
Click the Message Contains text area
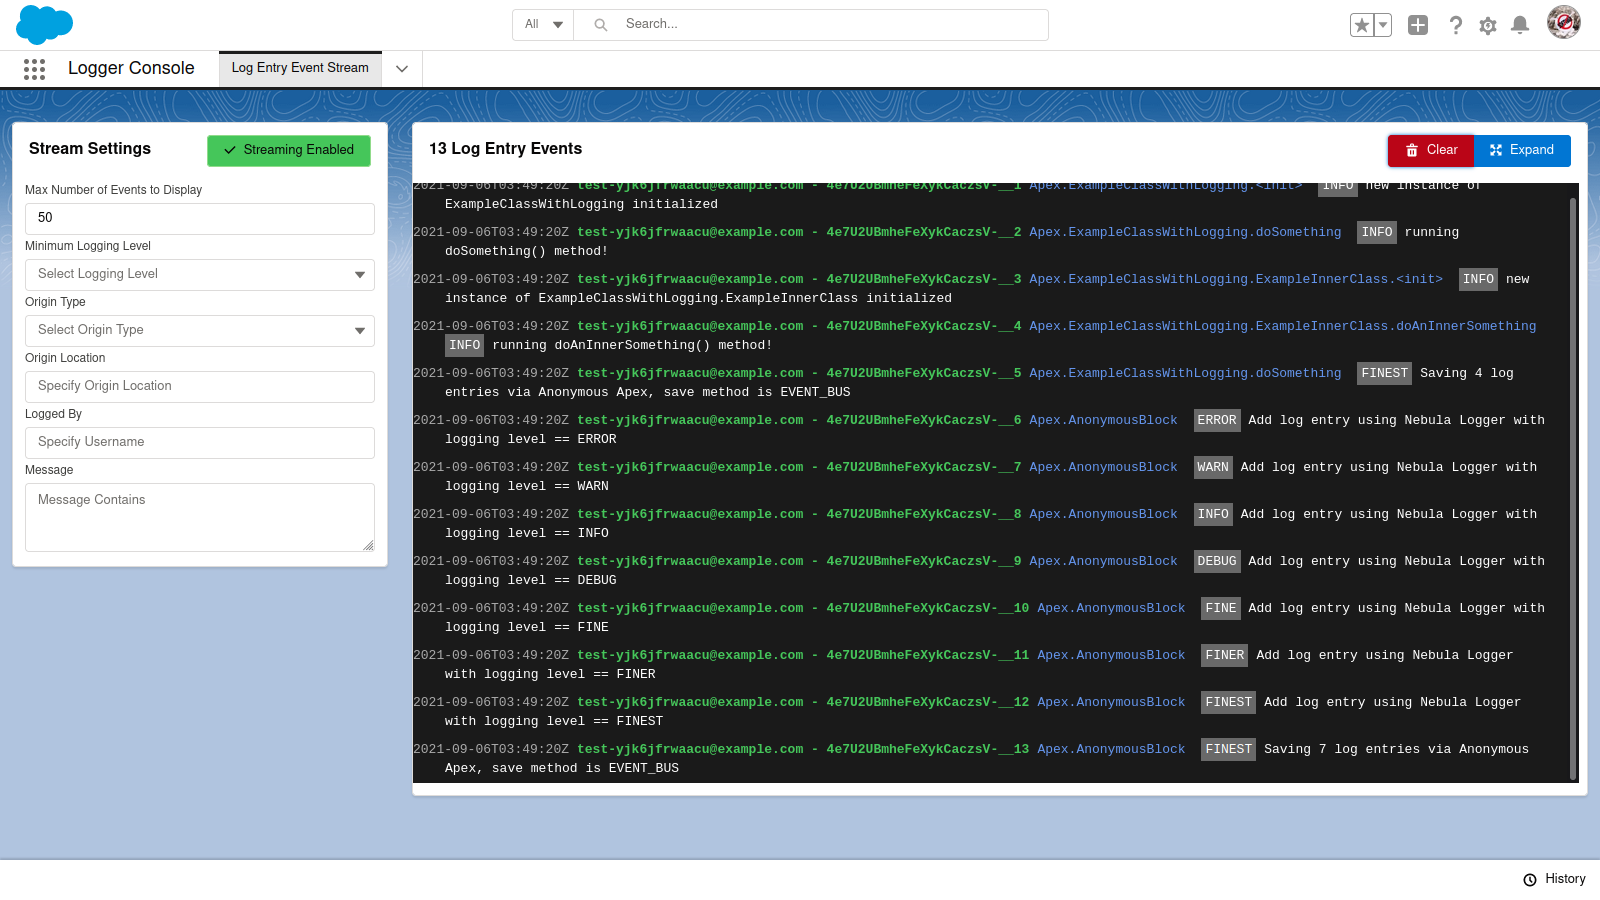coord(200,517)
